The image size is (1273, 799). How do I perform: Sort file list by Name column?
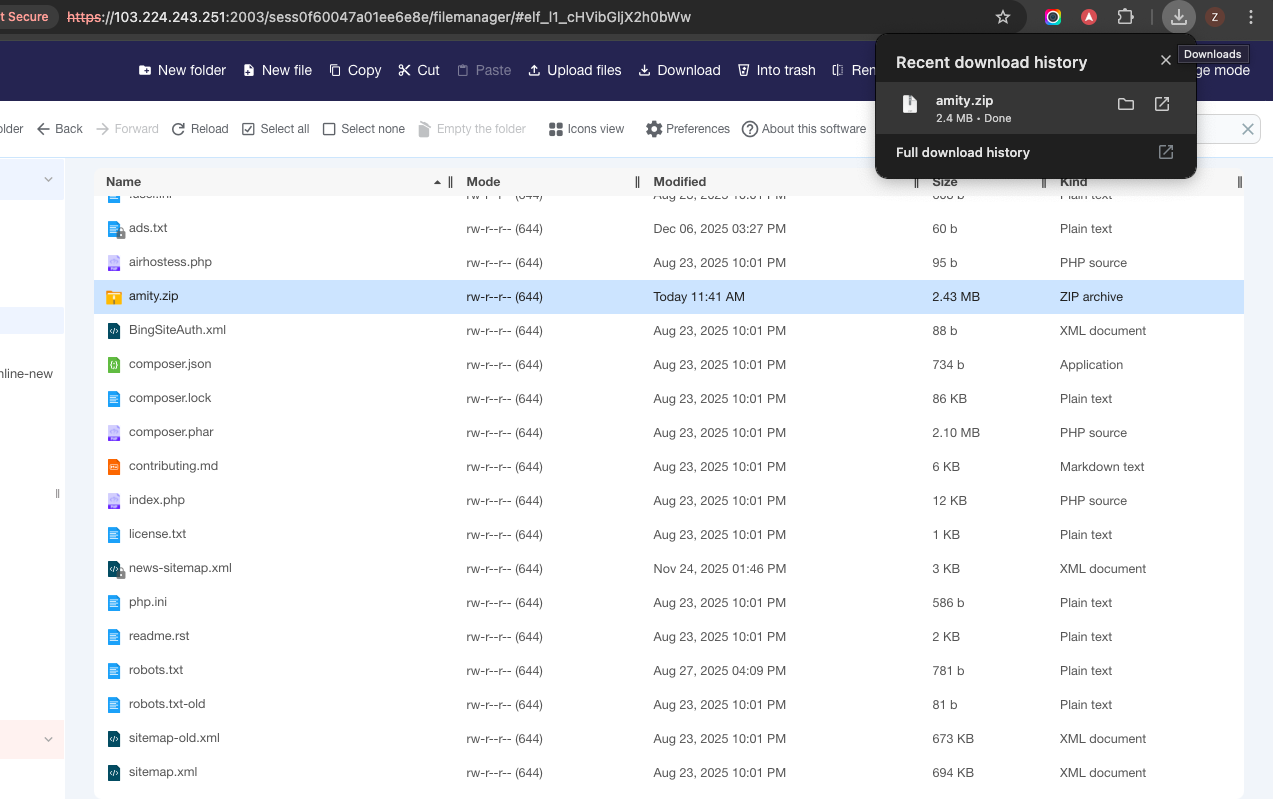tap(124, 182)
